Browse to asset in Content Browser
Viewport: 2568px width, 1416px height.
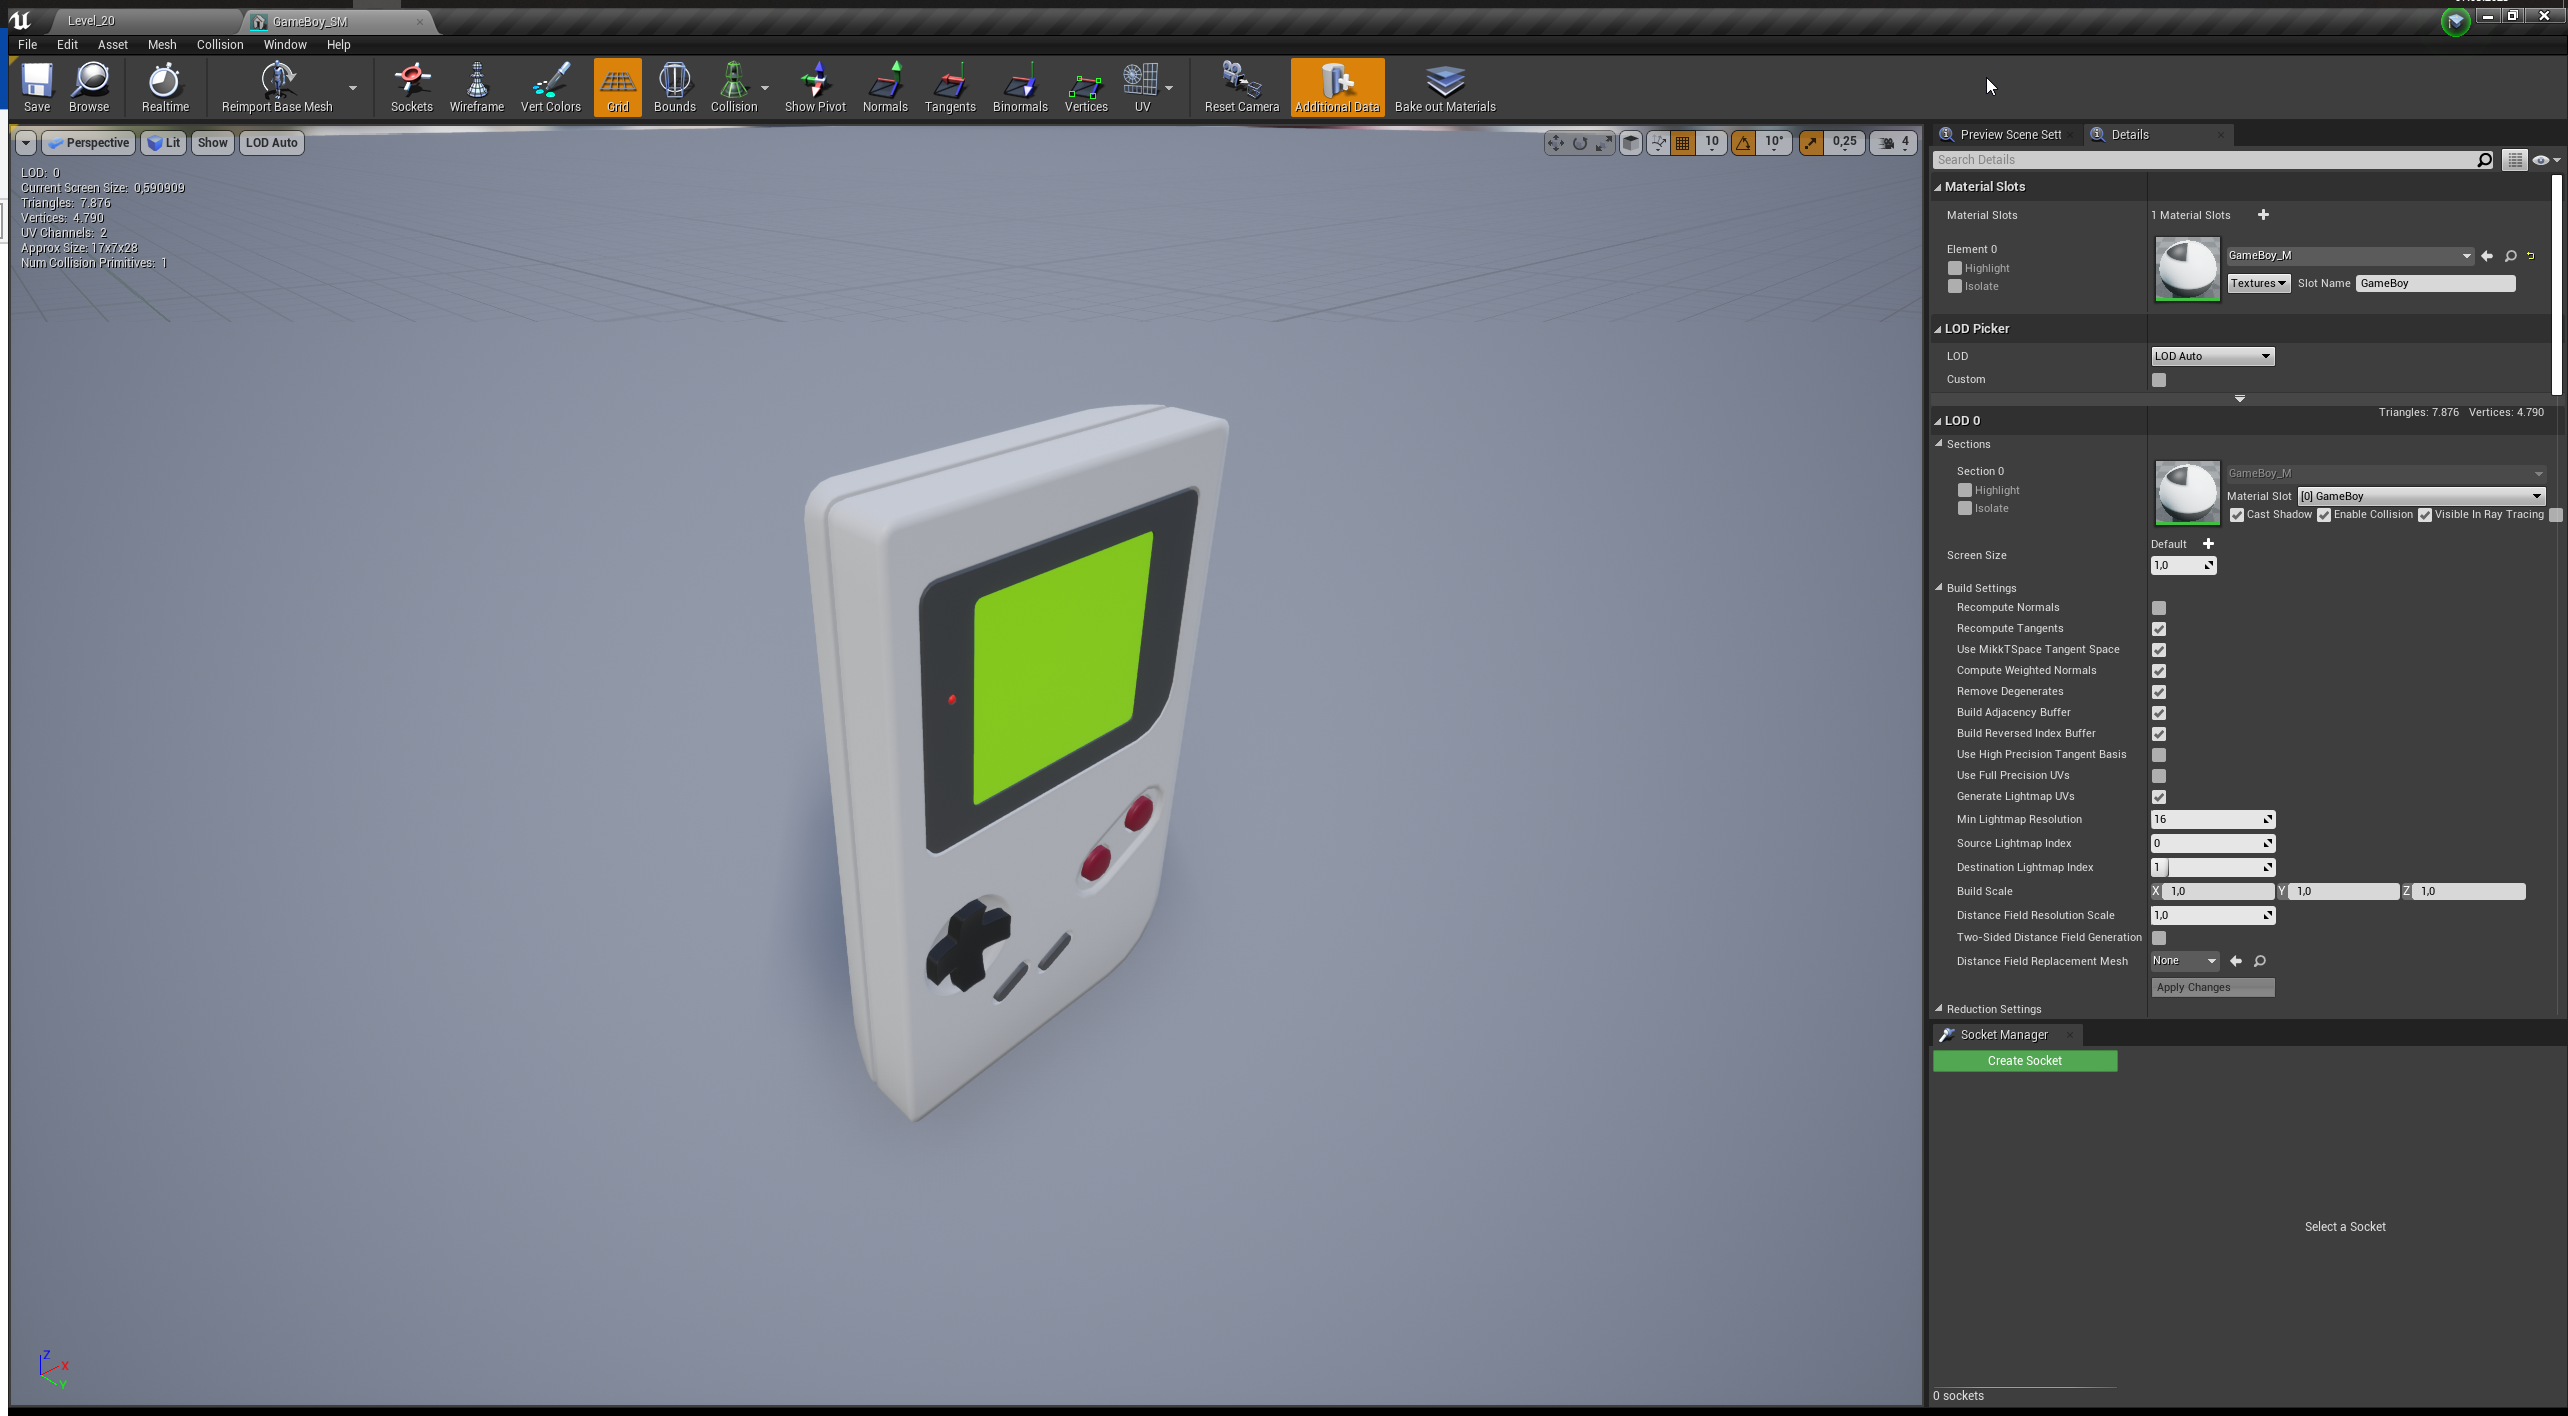point(89,87)
